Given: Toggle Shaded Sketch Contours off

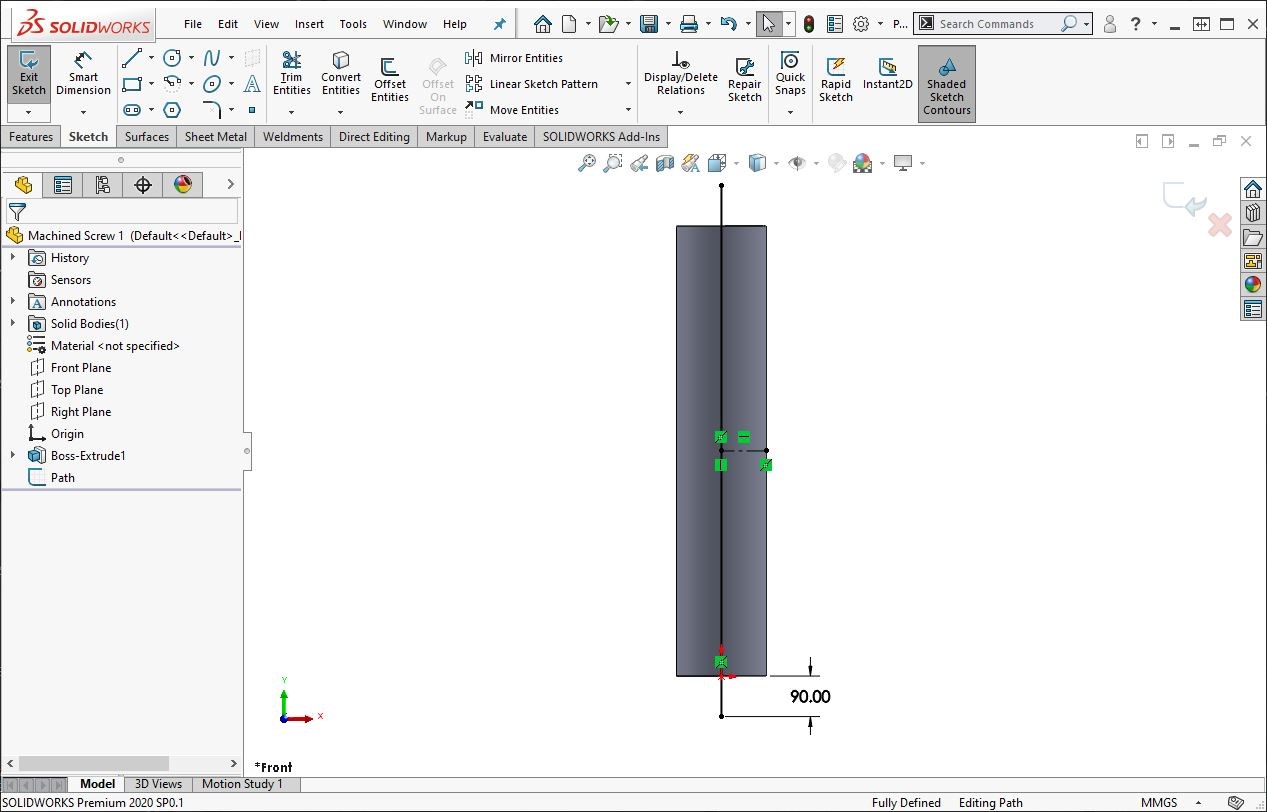Looking at the screenshot, I should (946, 84).
